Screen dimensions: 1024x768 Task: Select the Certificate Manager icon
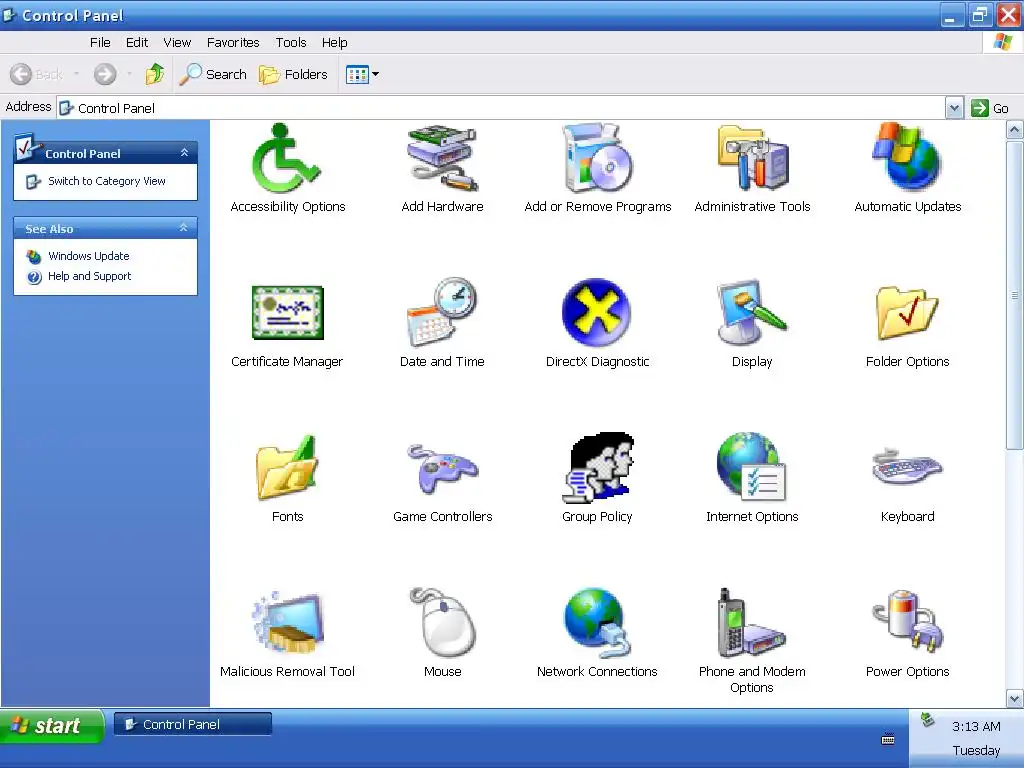tap(287, 313)
